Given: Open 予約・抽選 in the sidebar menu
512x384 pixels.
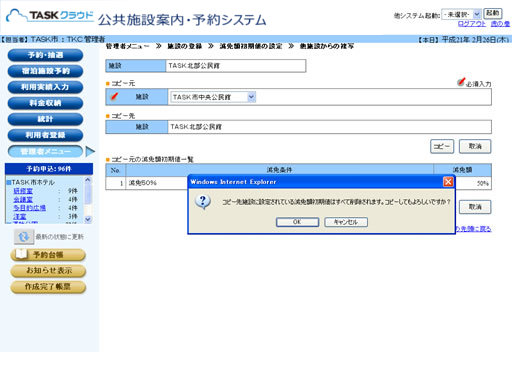Looking at the screenshot, I should [45, 55].
